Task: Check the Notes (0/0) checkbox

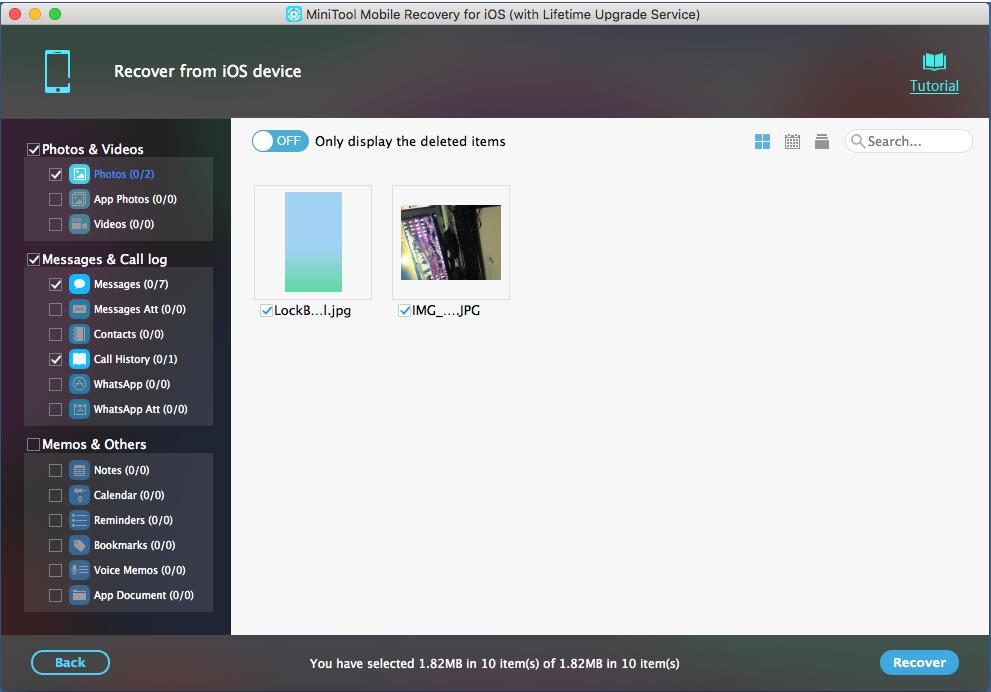Action: click(x=56, y=470)
